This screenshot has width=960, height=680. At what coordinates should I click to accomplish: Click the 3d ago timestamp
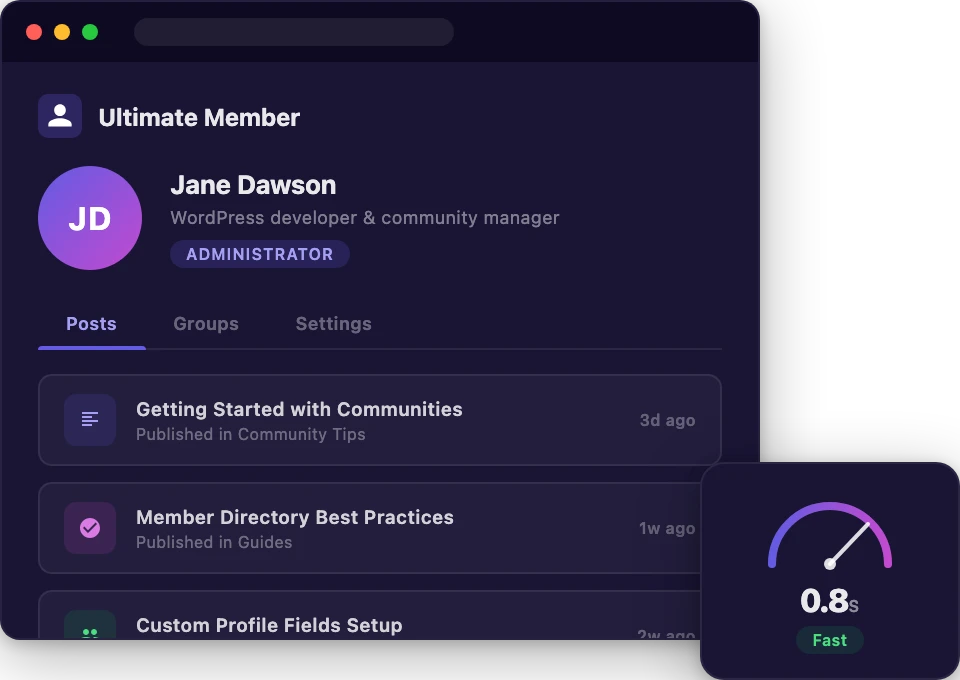coord(667,420)
